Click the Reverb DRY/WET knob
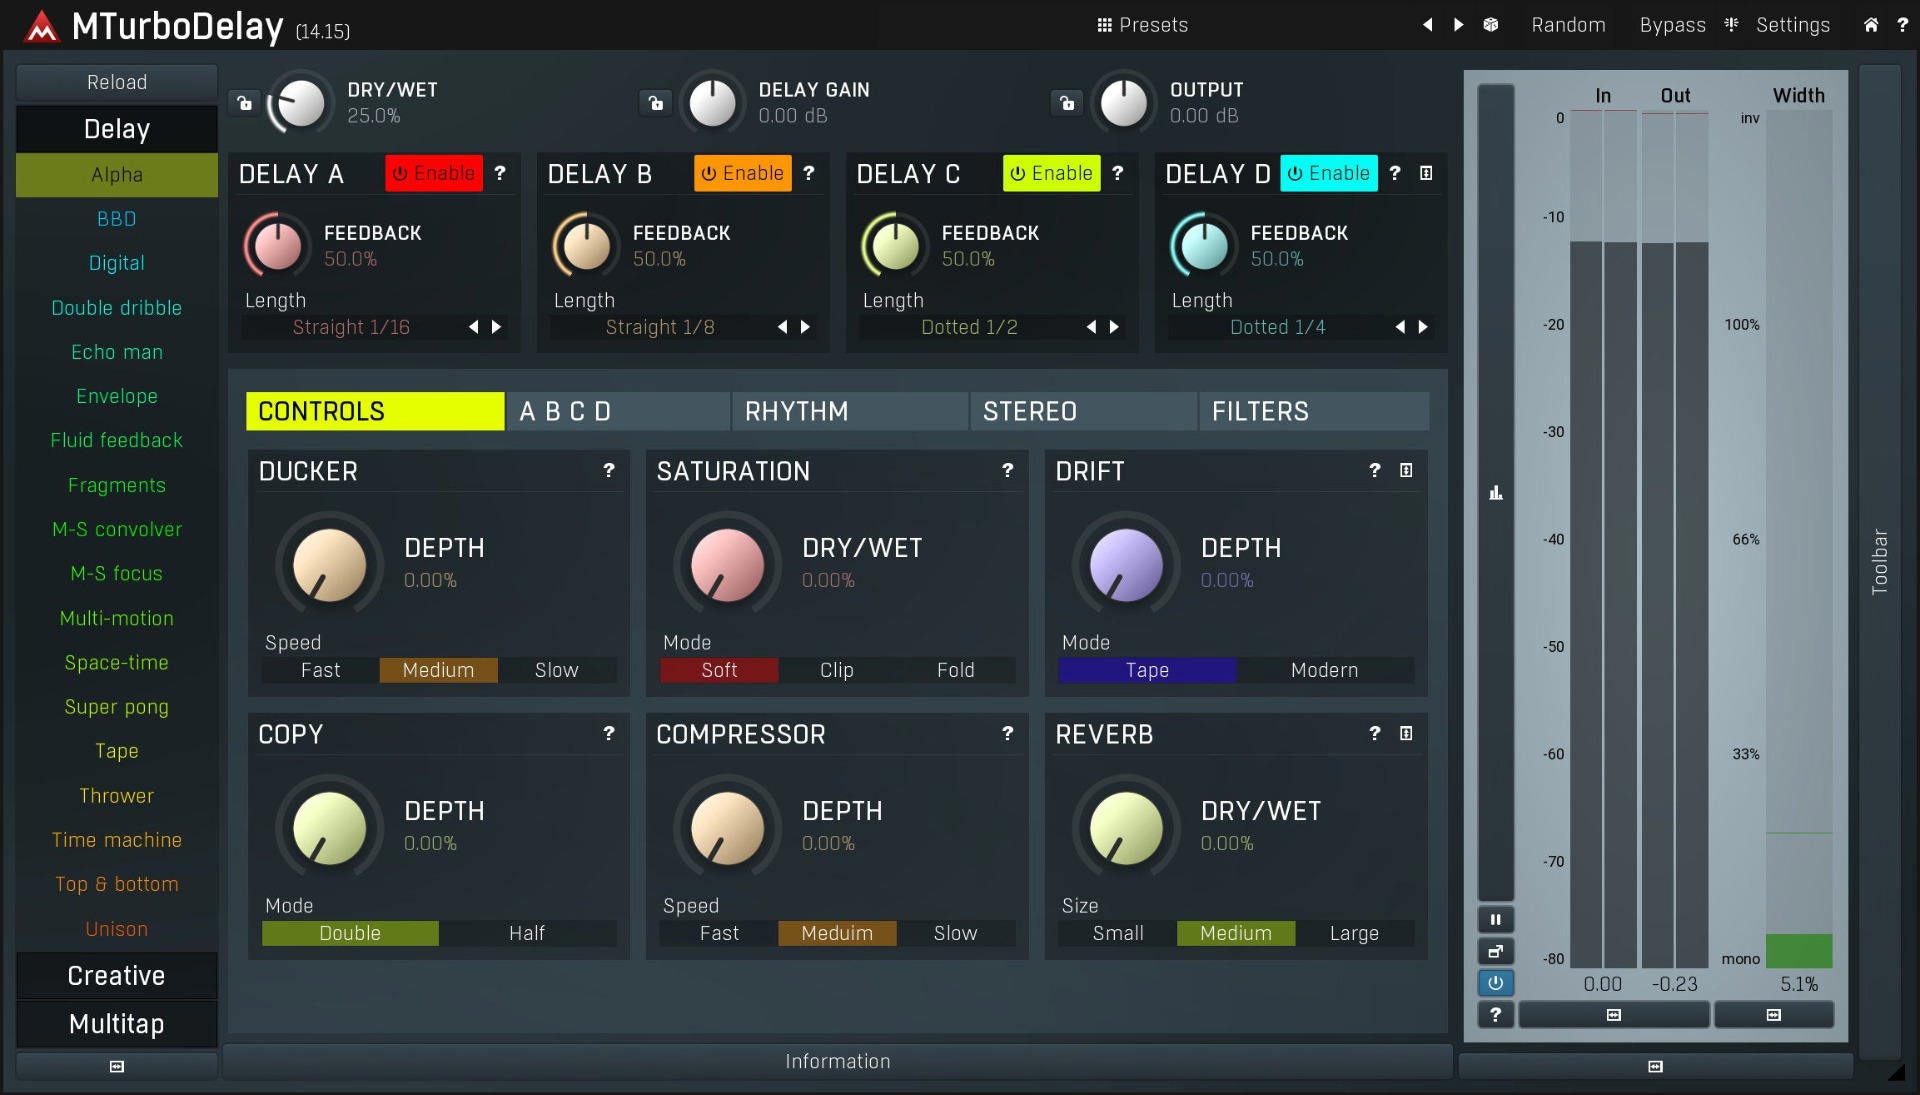Screen dimensions: 1920x1095 click(x=1126, y=828)
